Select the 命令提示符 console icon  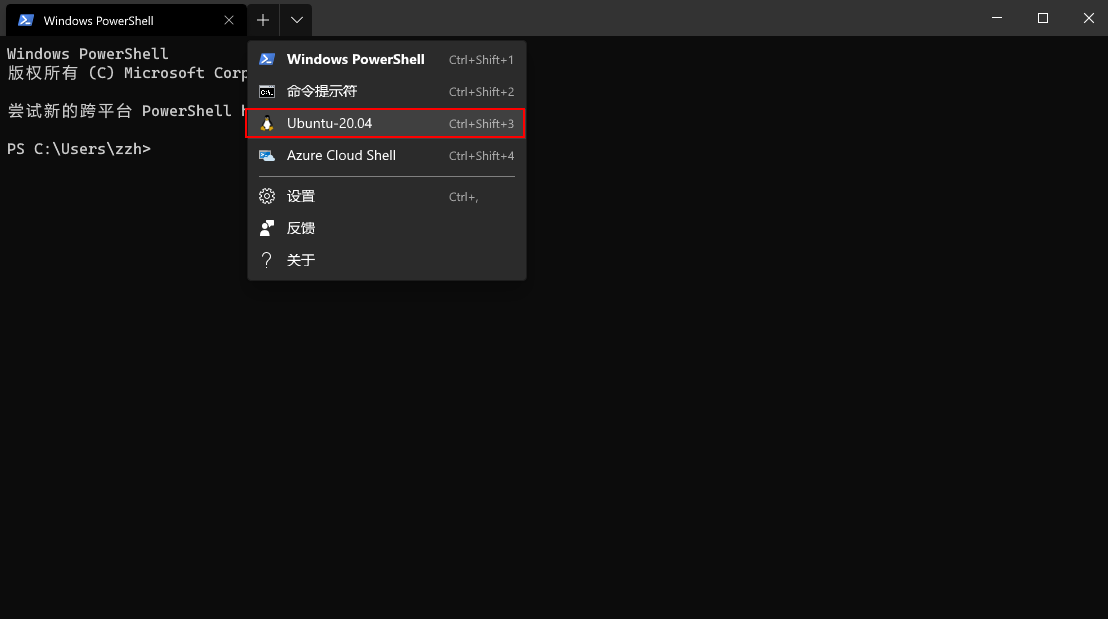pyautogui.click(x=266, y=91)
